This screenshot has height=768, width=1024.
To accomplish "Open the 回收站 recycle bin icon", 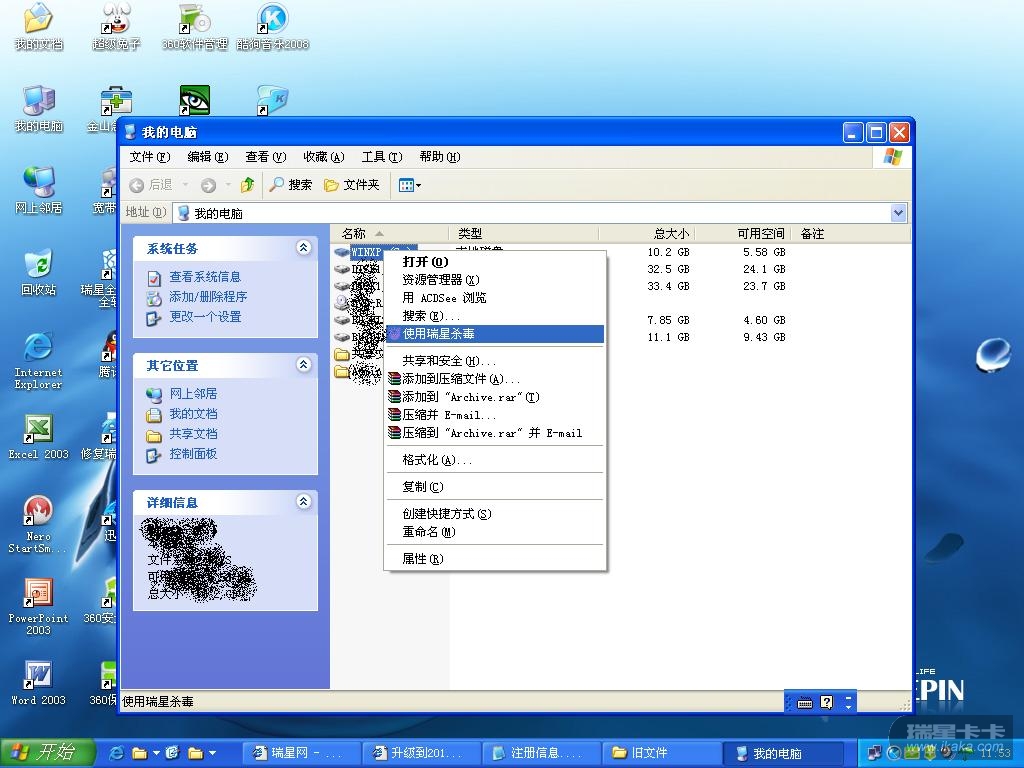I will [x=38, y=268].
